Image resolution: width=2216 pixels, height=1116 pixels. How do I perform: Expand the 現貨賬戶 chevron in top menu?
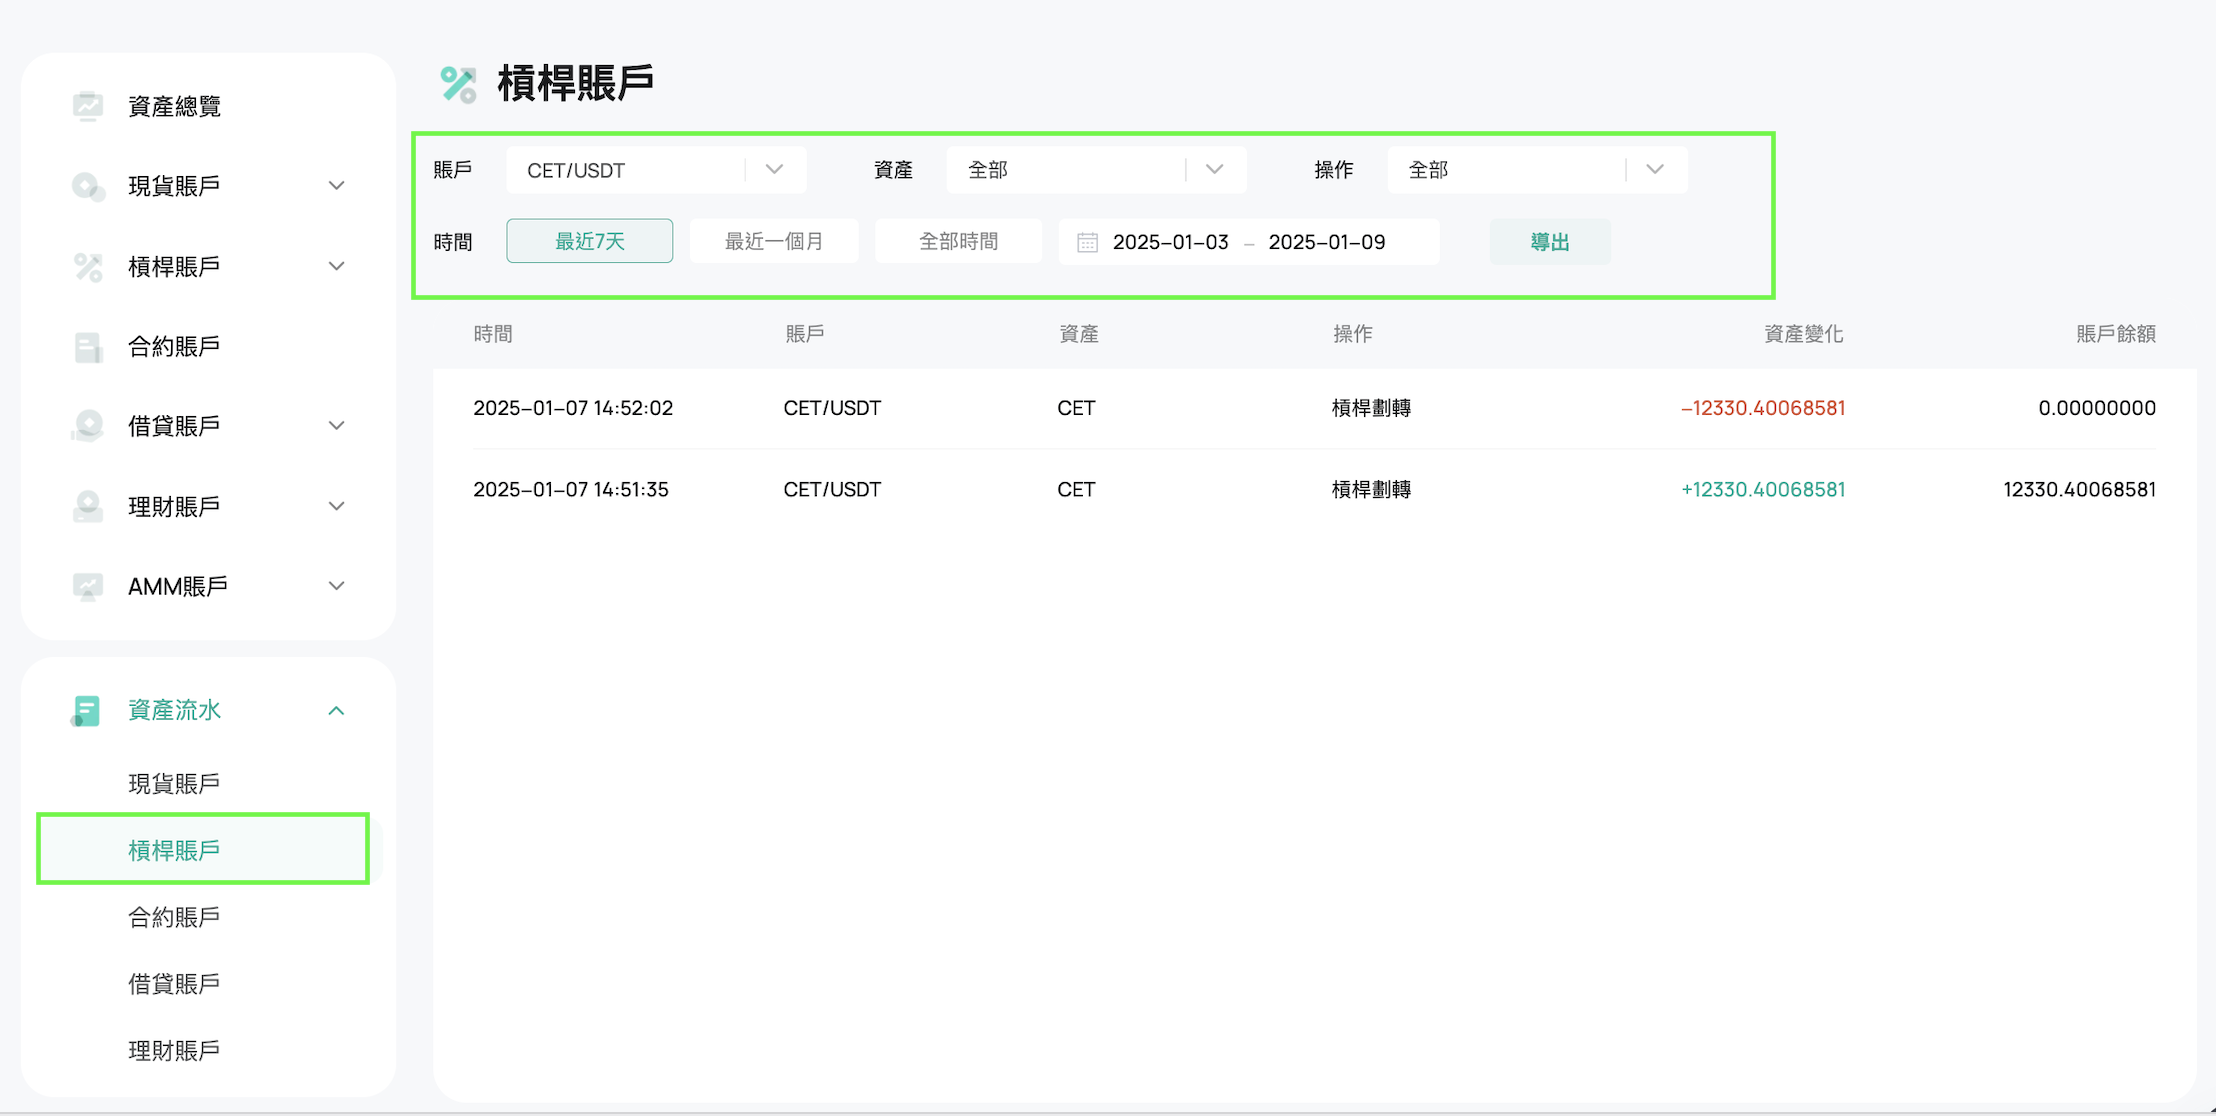[337, 186]
